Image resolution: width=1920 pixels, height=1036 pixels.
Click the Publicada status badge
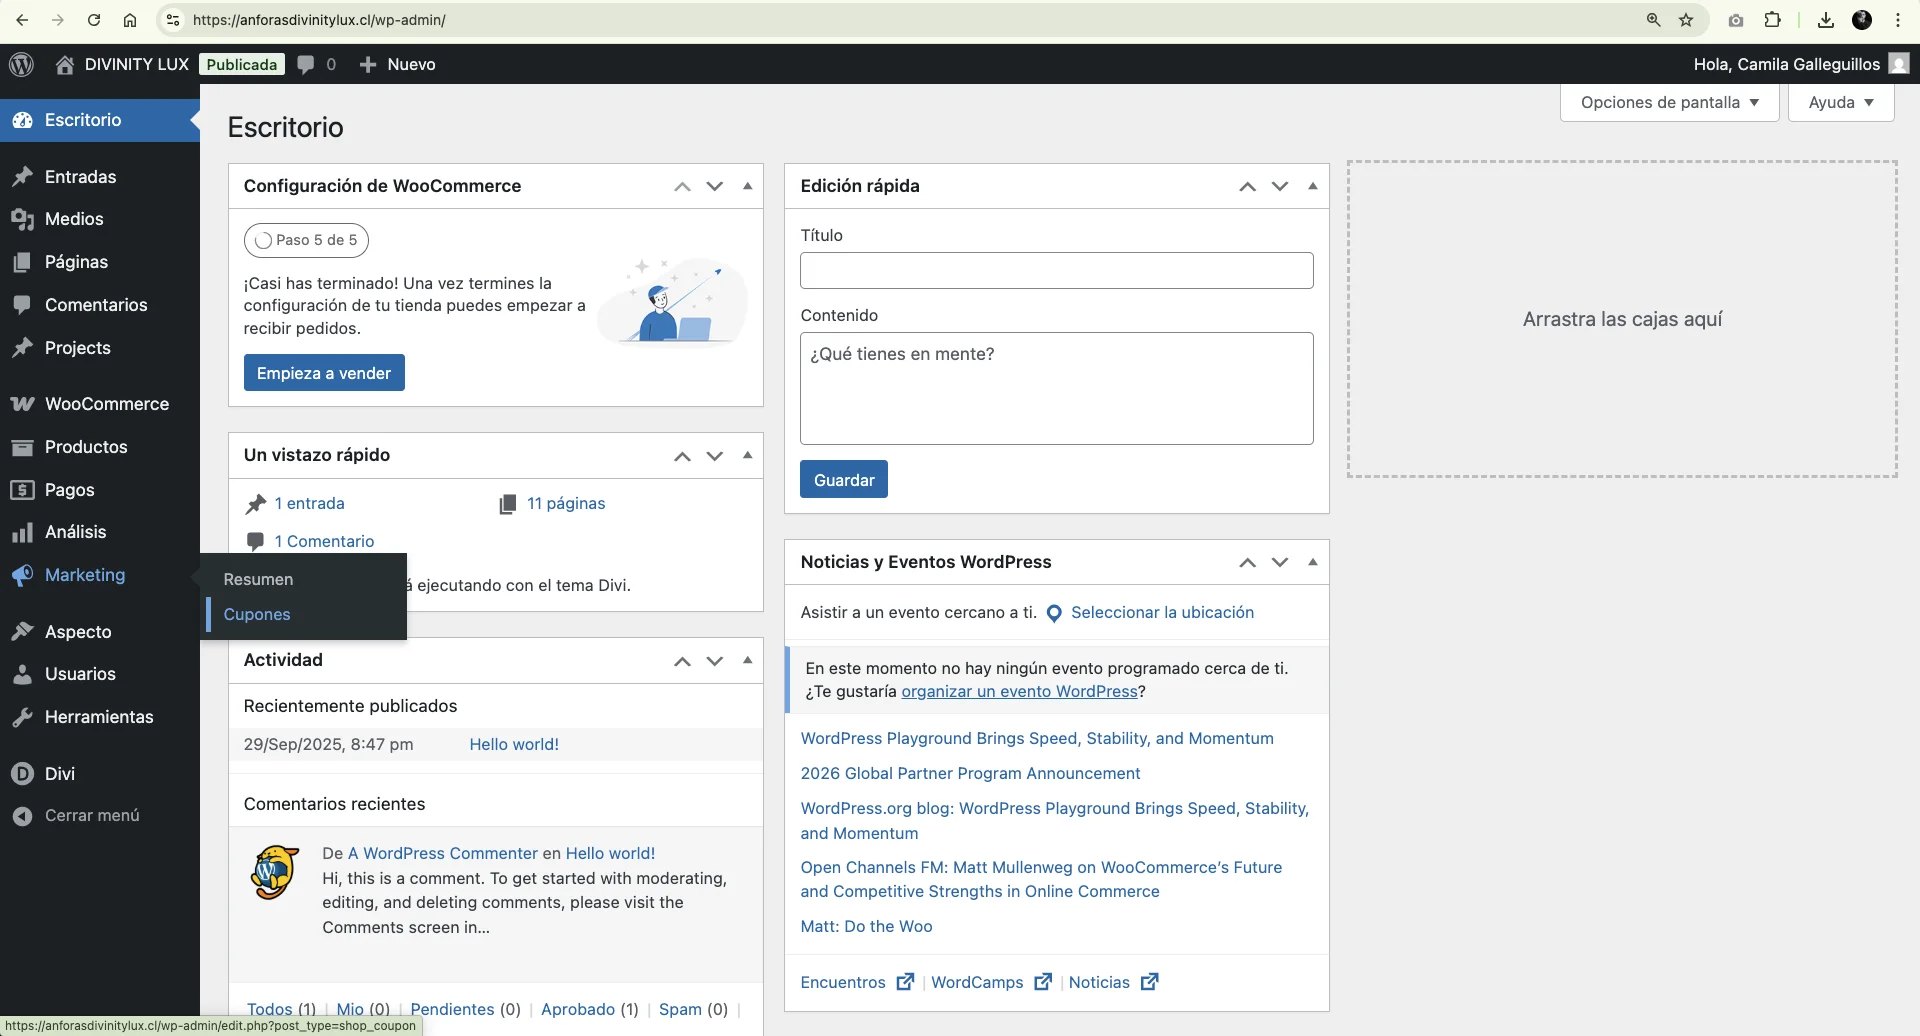(x=242, y=64)
